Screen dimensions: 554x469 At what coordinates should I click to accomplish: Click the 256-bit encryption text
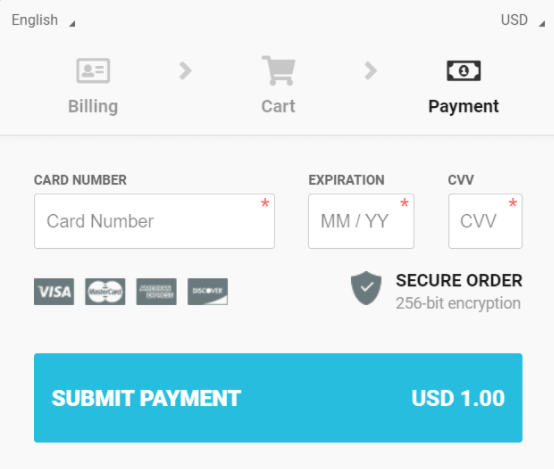click(458, 304)
